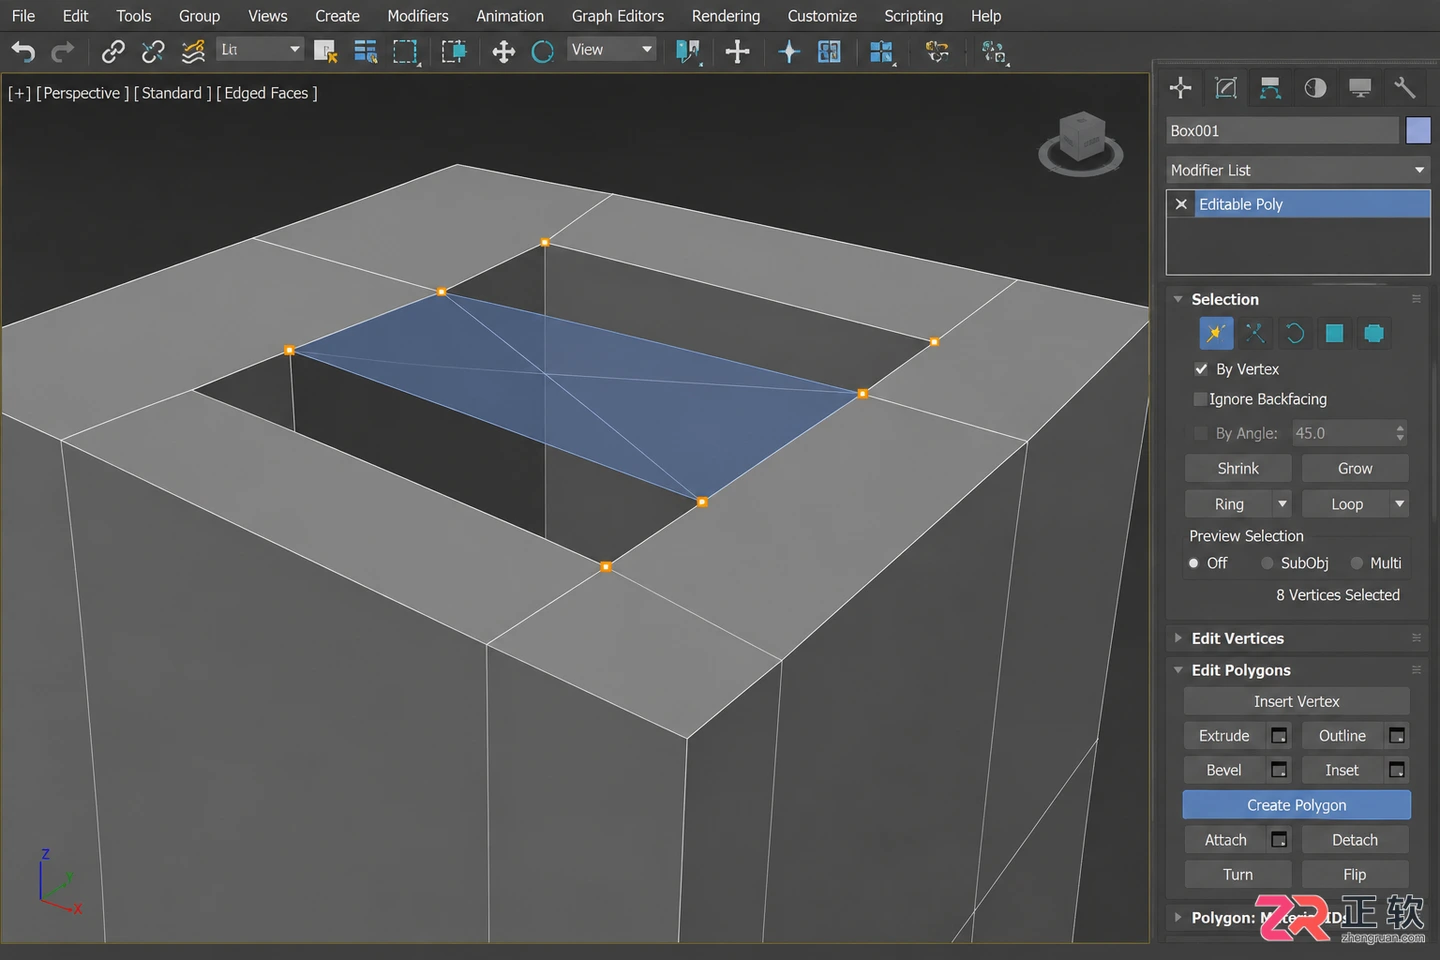Screen dimensions: 1440x960
Task: Open the Motion panel tab icon
Action: 1315,88
